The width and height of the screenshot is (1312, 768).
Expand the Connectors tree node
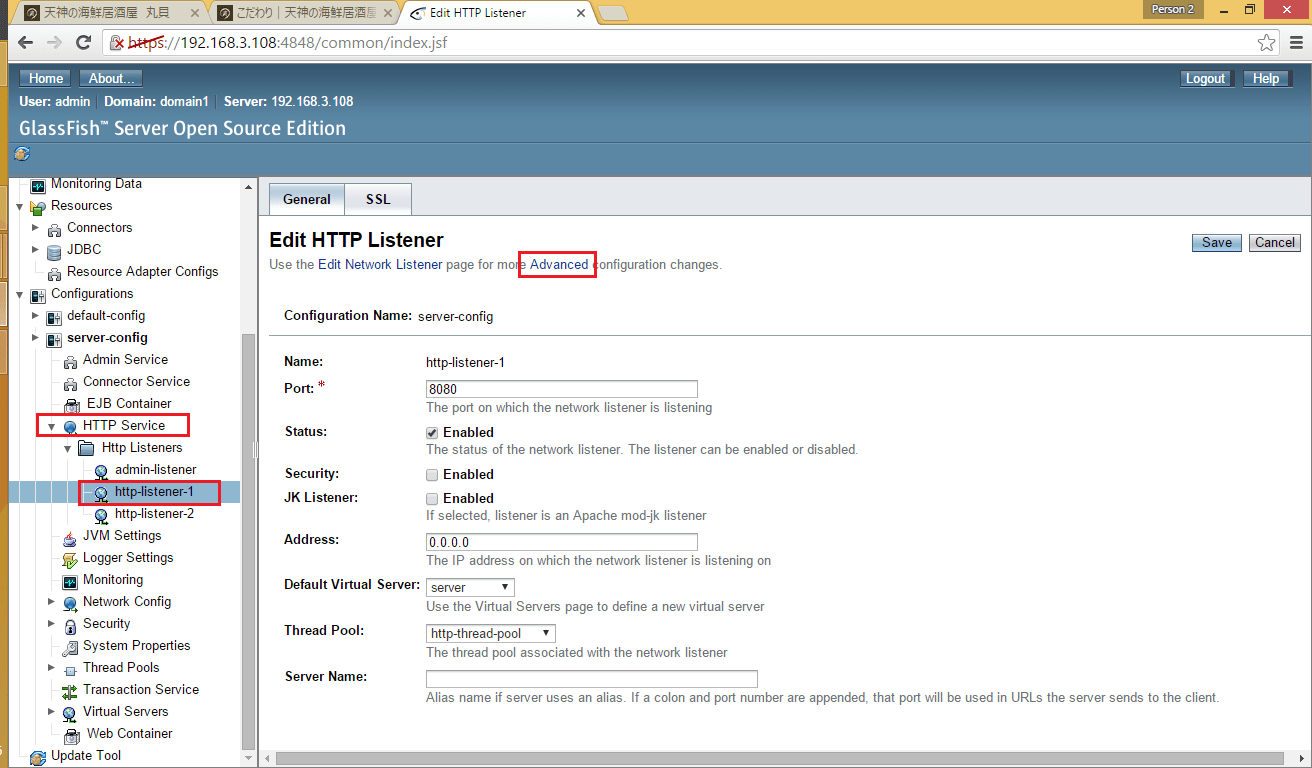[35, 229]
